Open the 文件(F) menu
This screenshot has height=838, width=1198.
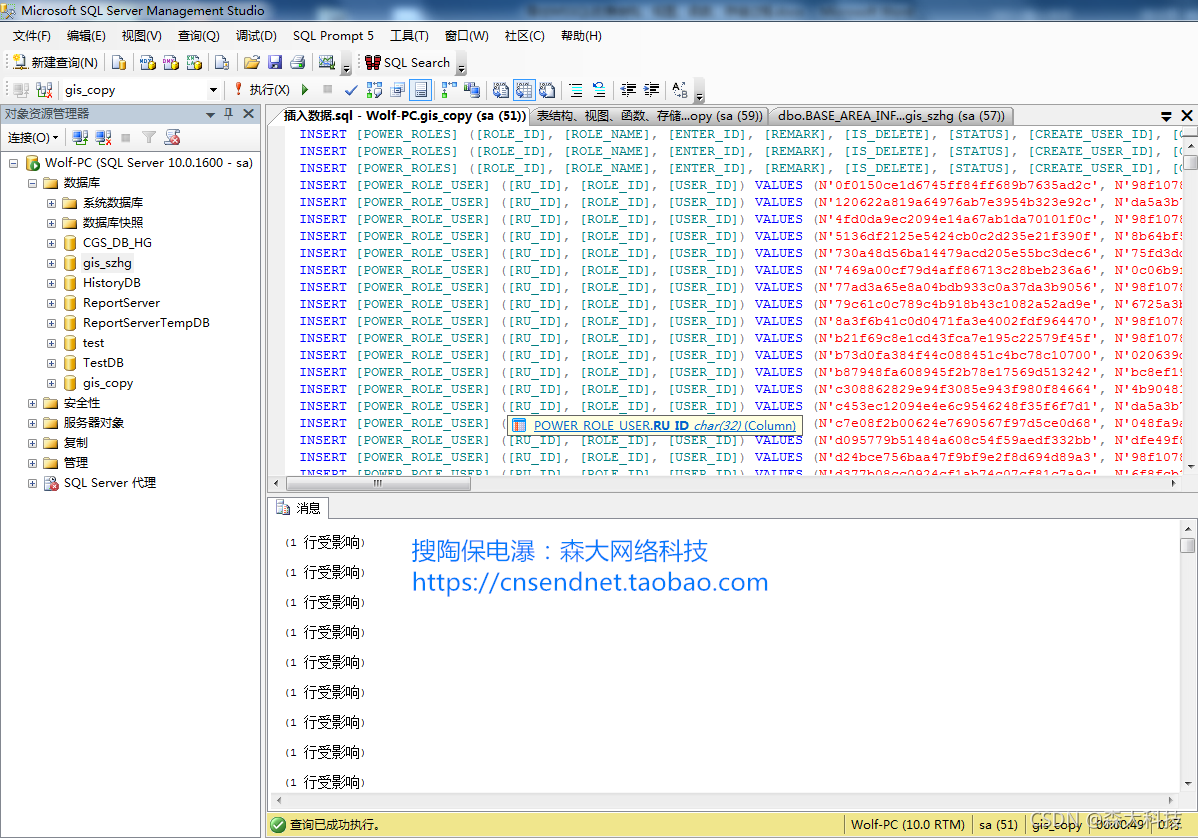31,36
